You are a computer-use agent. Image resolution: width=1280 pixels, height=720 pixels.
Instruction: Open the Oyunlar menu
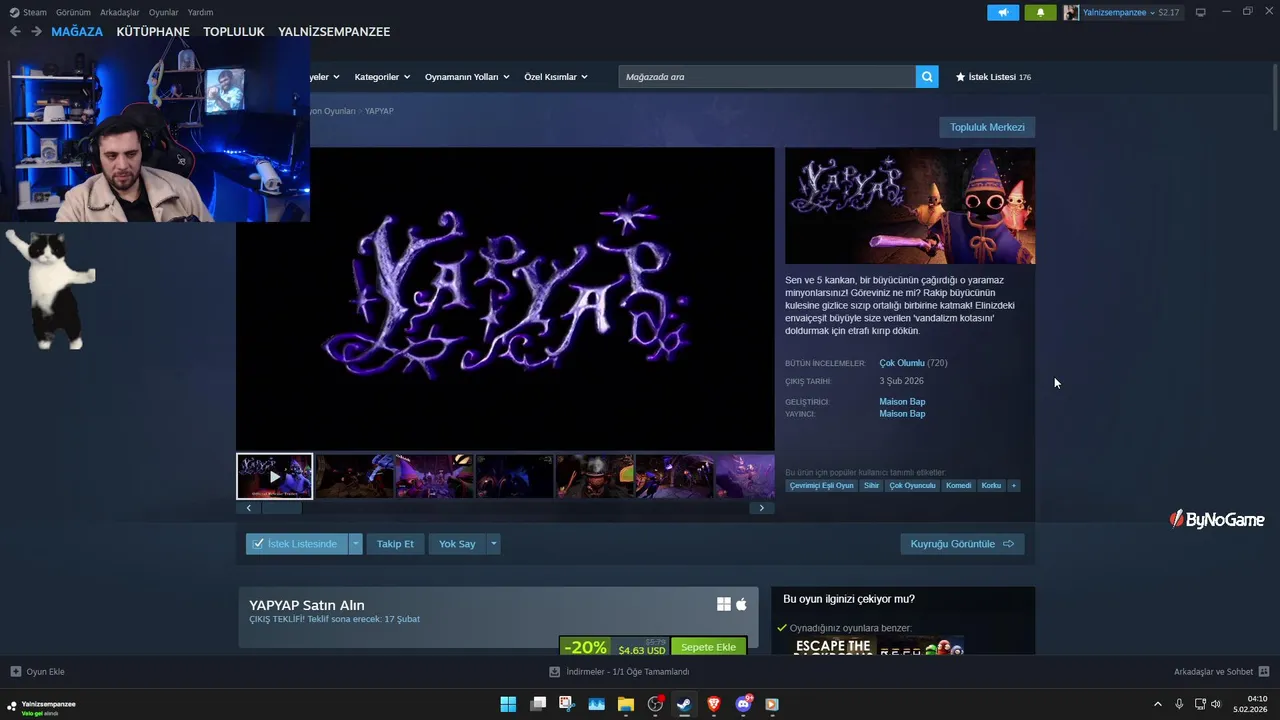click(164, 12)
